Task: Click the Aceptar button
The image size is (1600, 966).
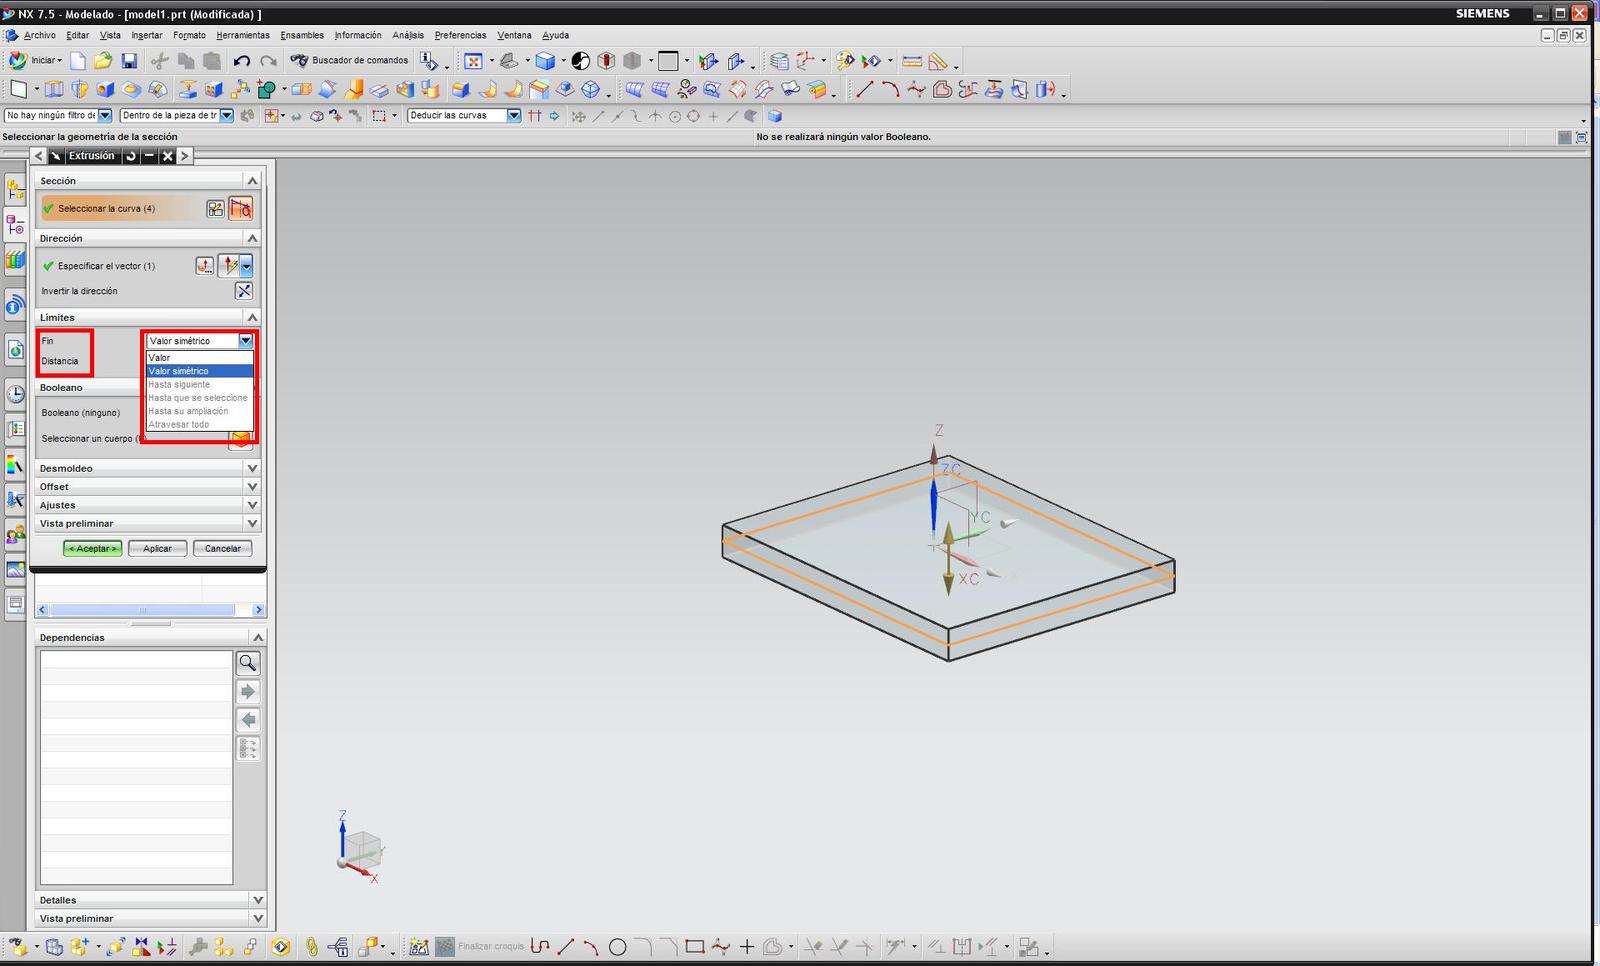Action: 93,549
